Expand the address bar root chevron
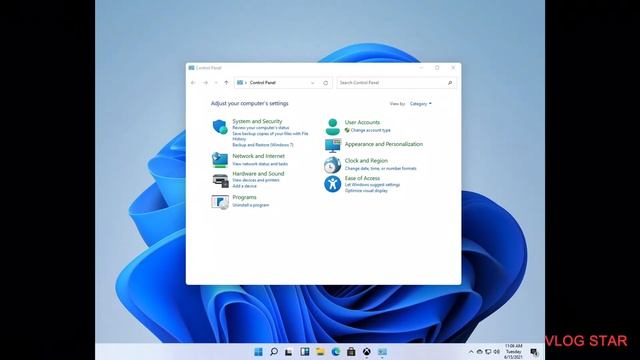 [246, 83]
